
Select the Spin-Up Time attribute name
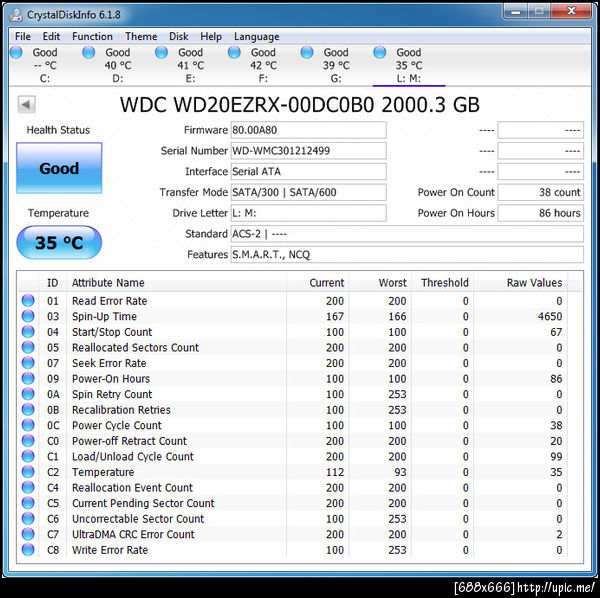[x=104, y=316]
